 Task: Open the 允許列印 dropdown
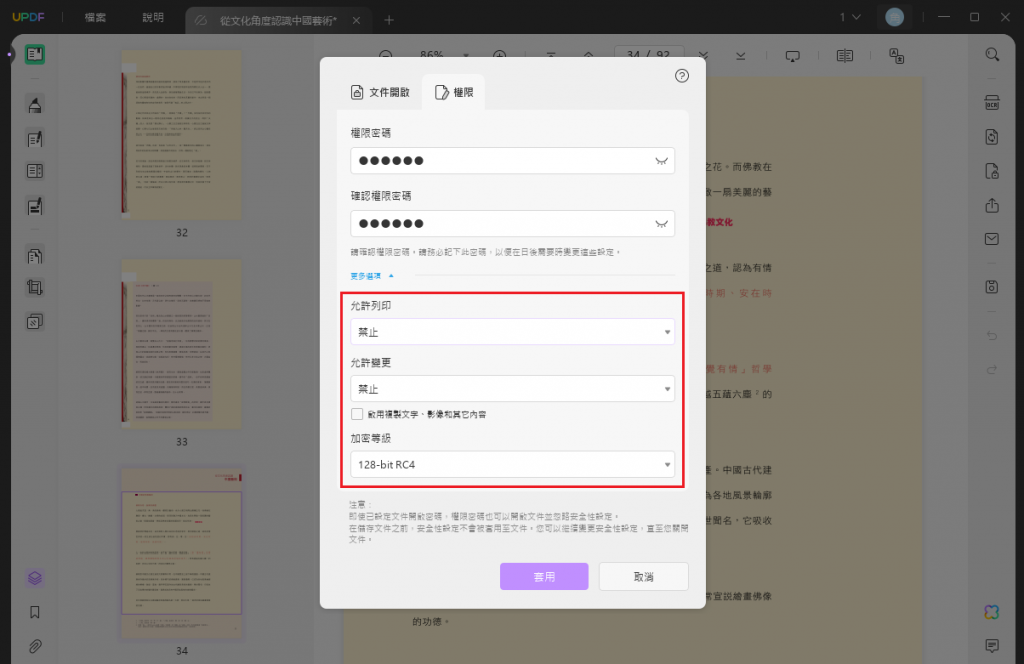pyautogui.click(x=513, y=332)
